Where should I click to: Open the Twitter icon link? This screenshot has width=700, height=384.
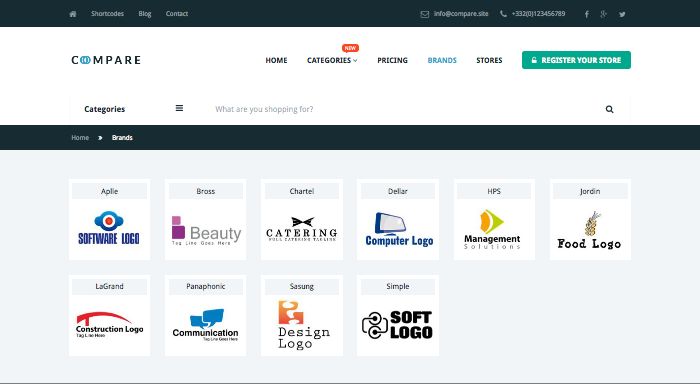tap(622, 14)
